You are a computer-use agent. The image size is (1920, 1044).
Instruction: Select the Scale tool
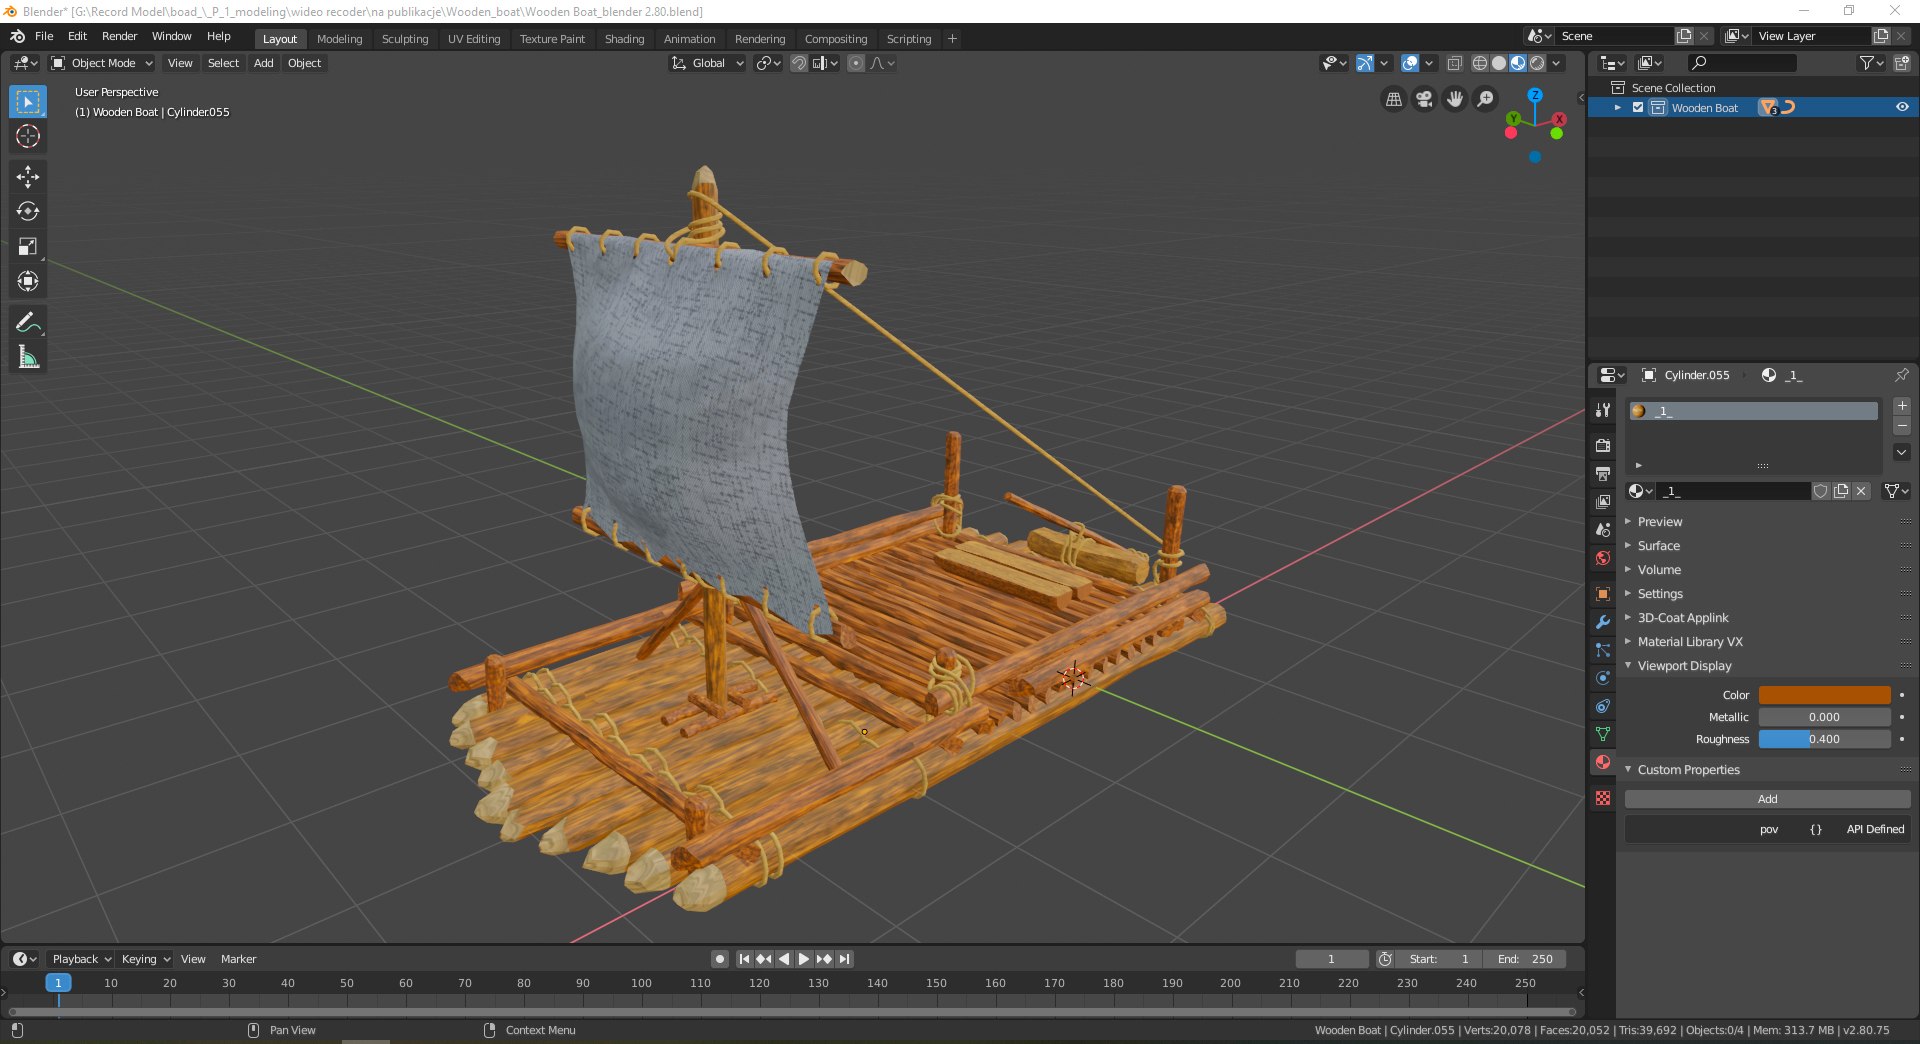[x=28, y=247]
